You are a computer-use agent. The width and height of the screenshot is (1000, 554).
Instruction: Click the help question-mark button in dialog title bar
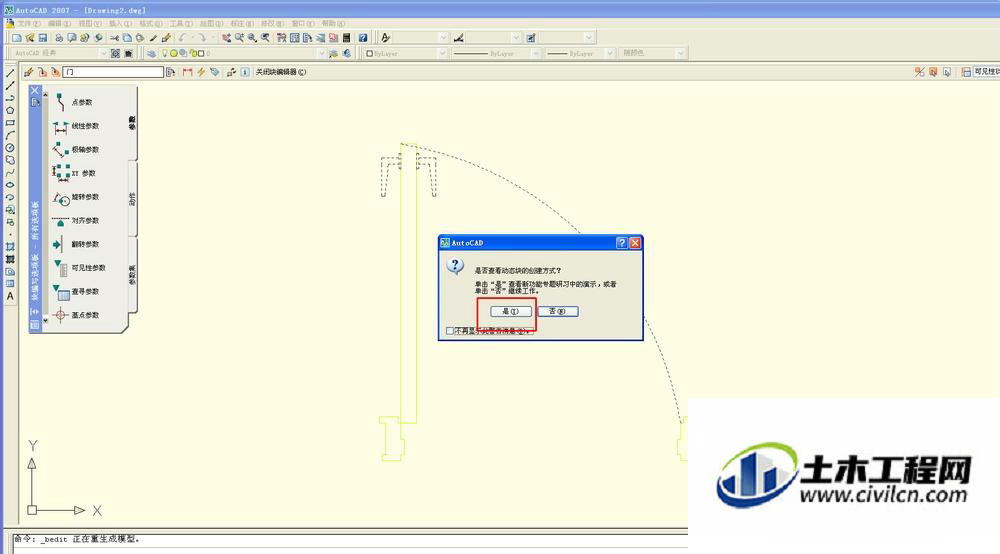(x=622, y=243)
